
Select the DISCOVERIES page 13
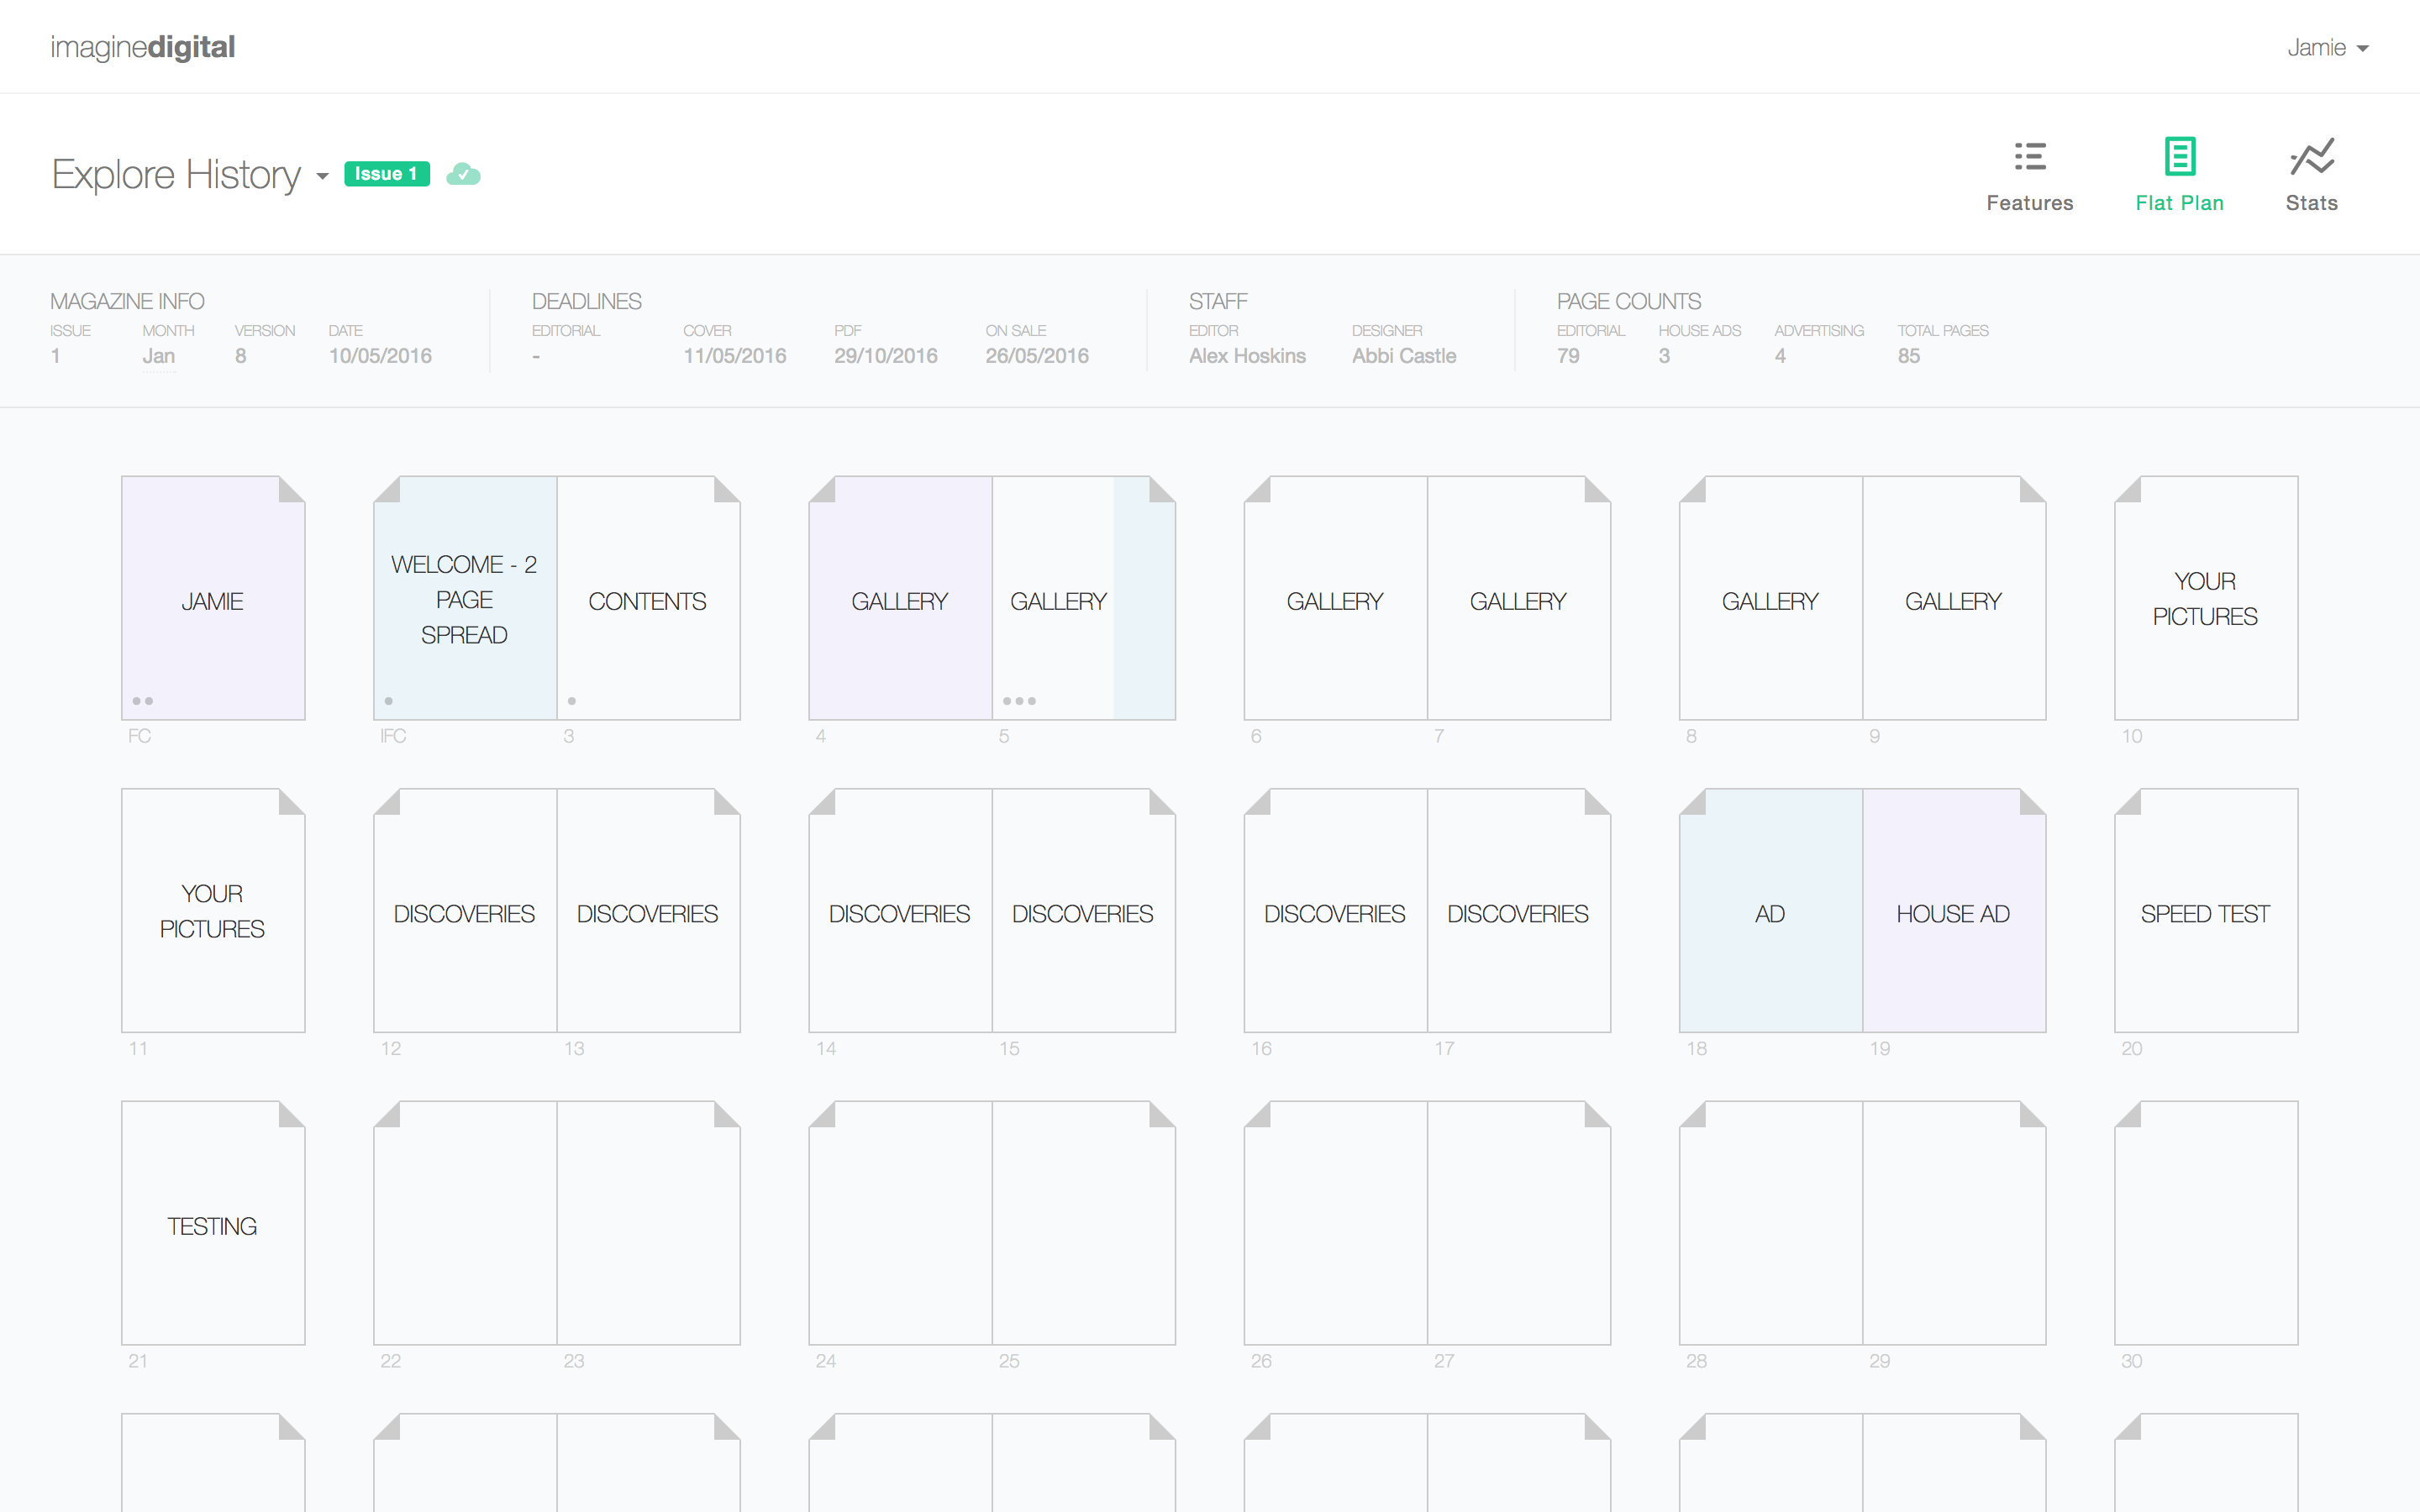point(648,910)
